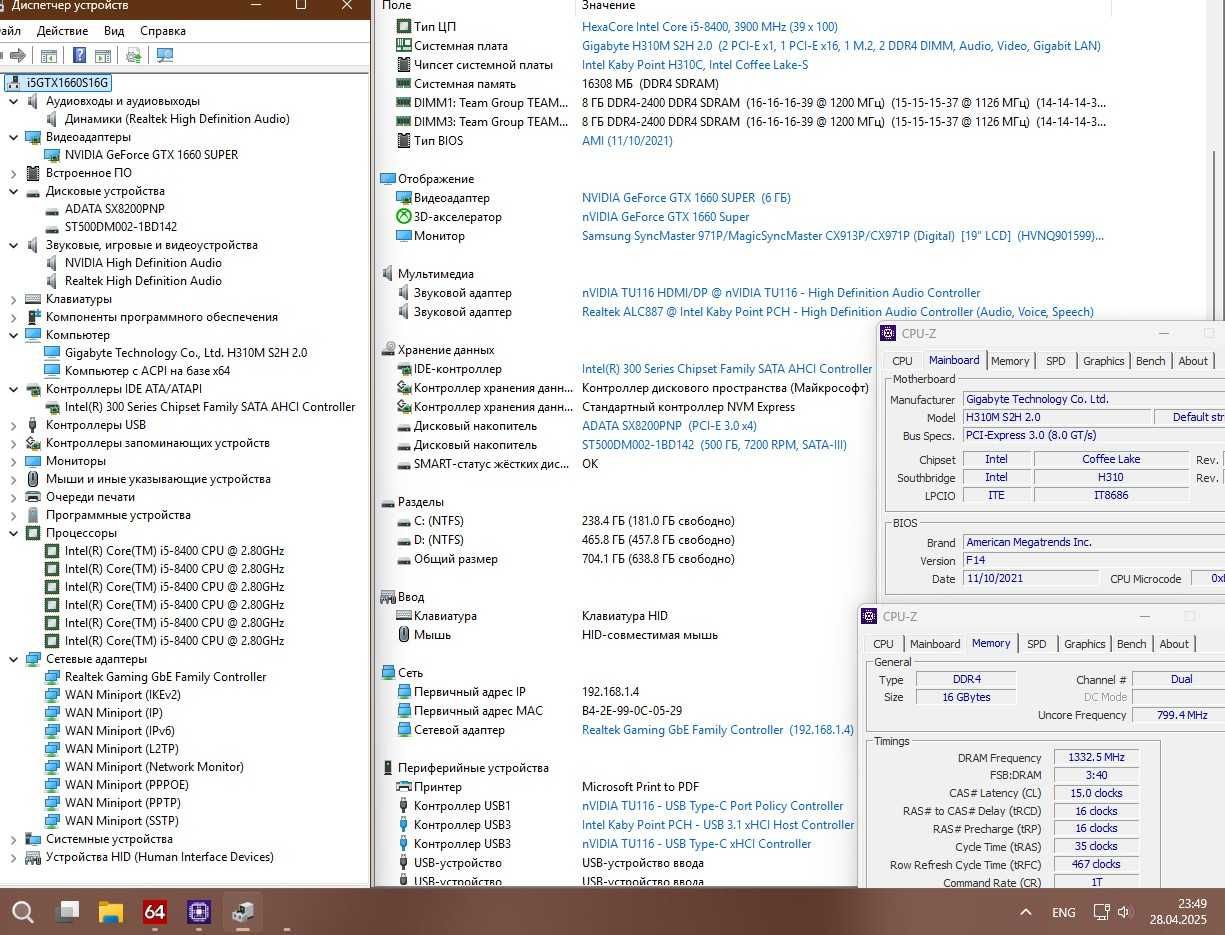Select the Очереди печати node
The image size is (1225, 935).
(90, 497)
